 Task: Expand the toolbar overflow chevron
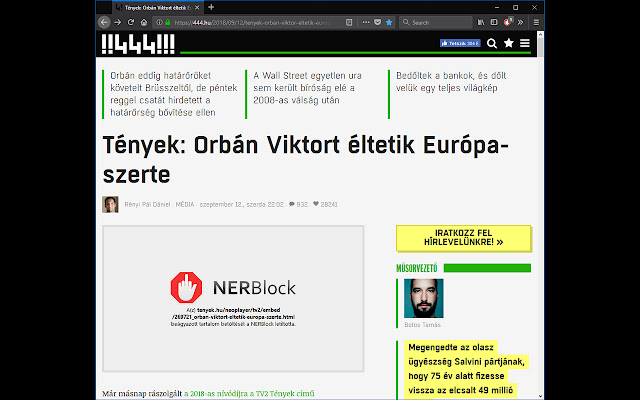[x=520, y=22]
